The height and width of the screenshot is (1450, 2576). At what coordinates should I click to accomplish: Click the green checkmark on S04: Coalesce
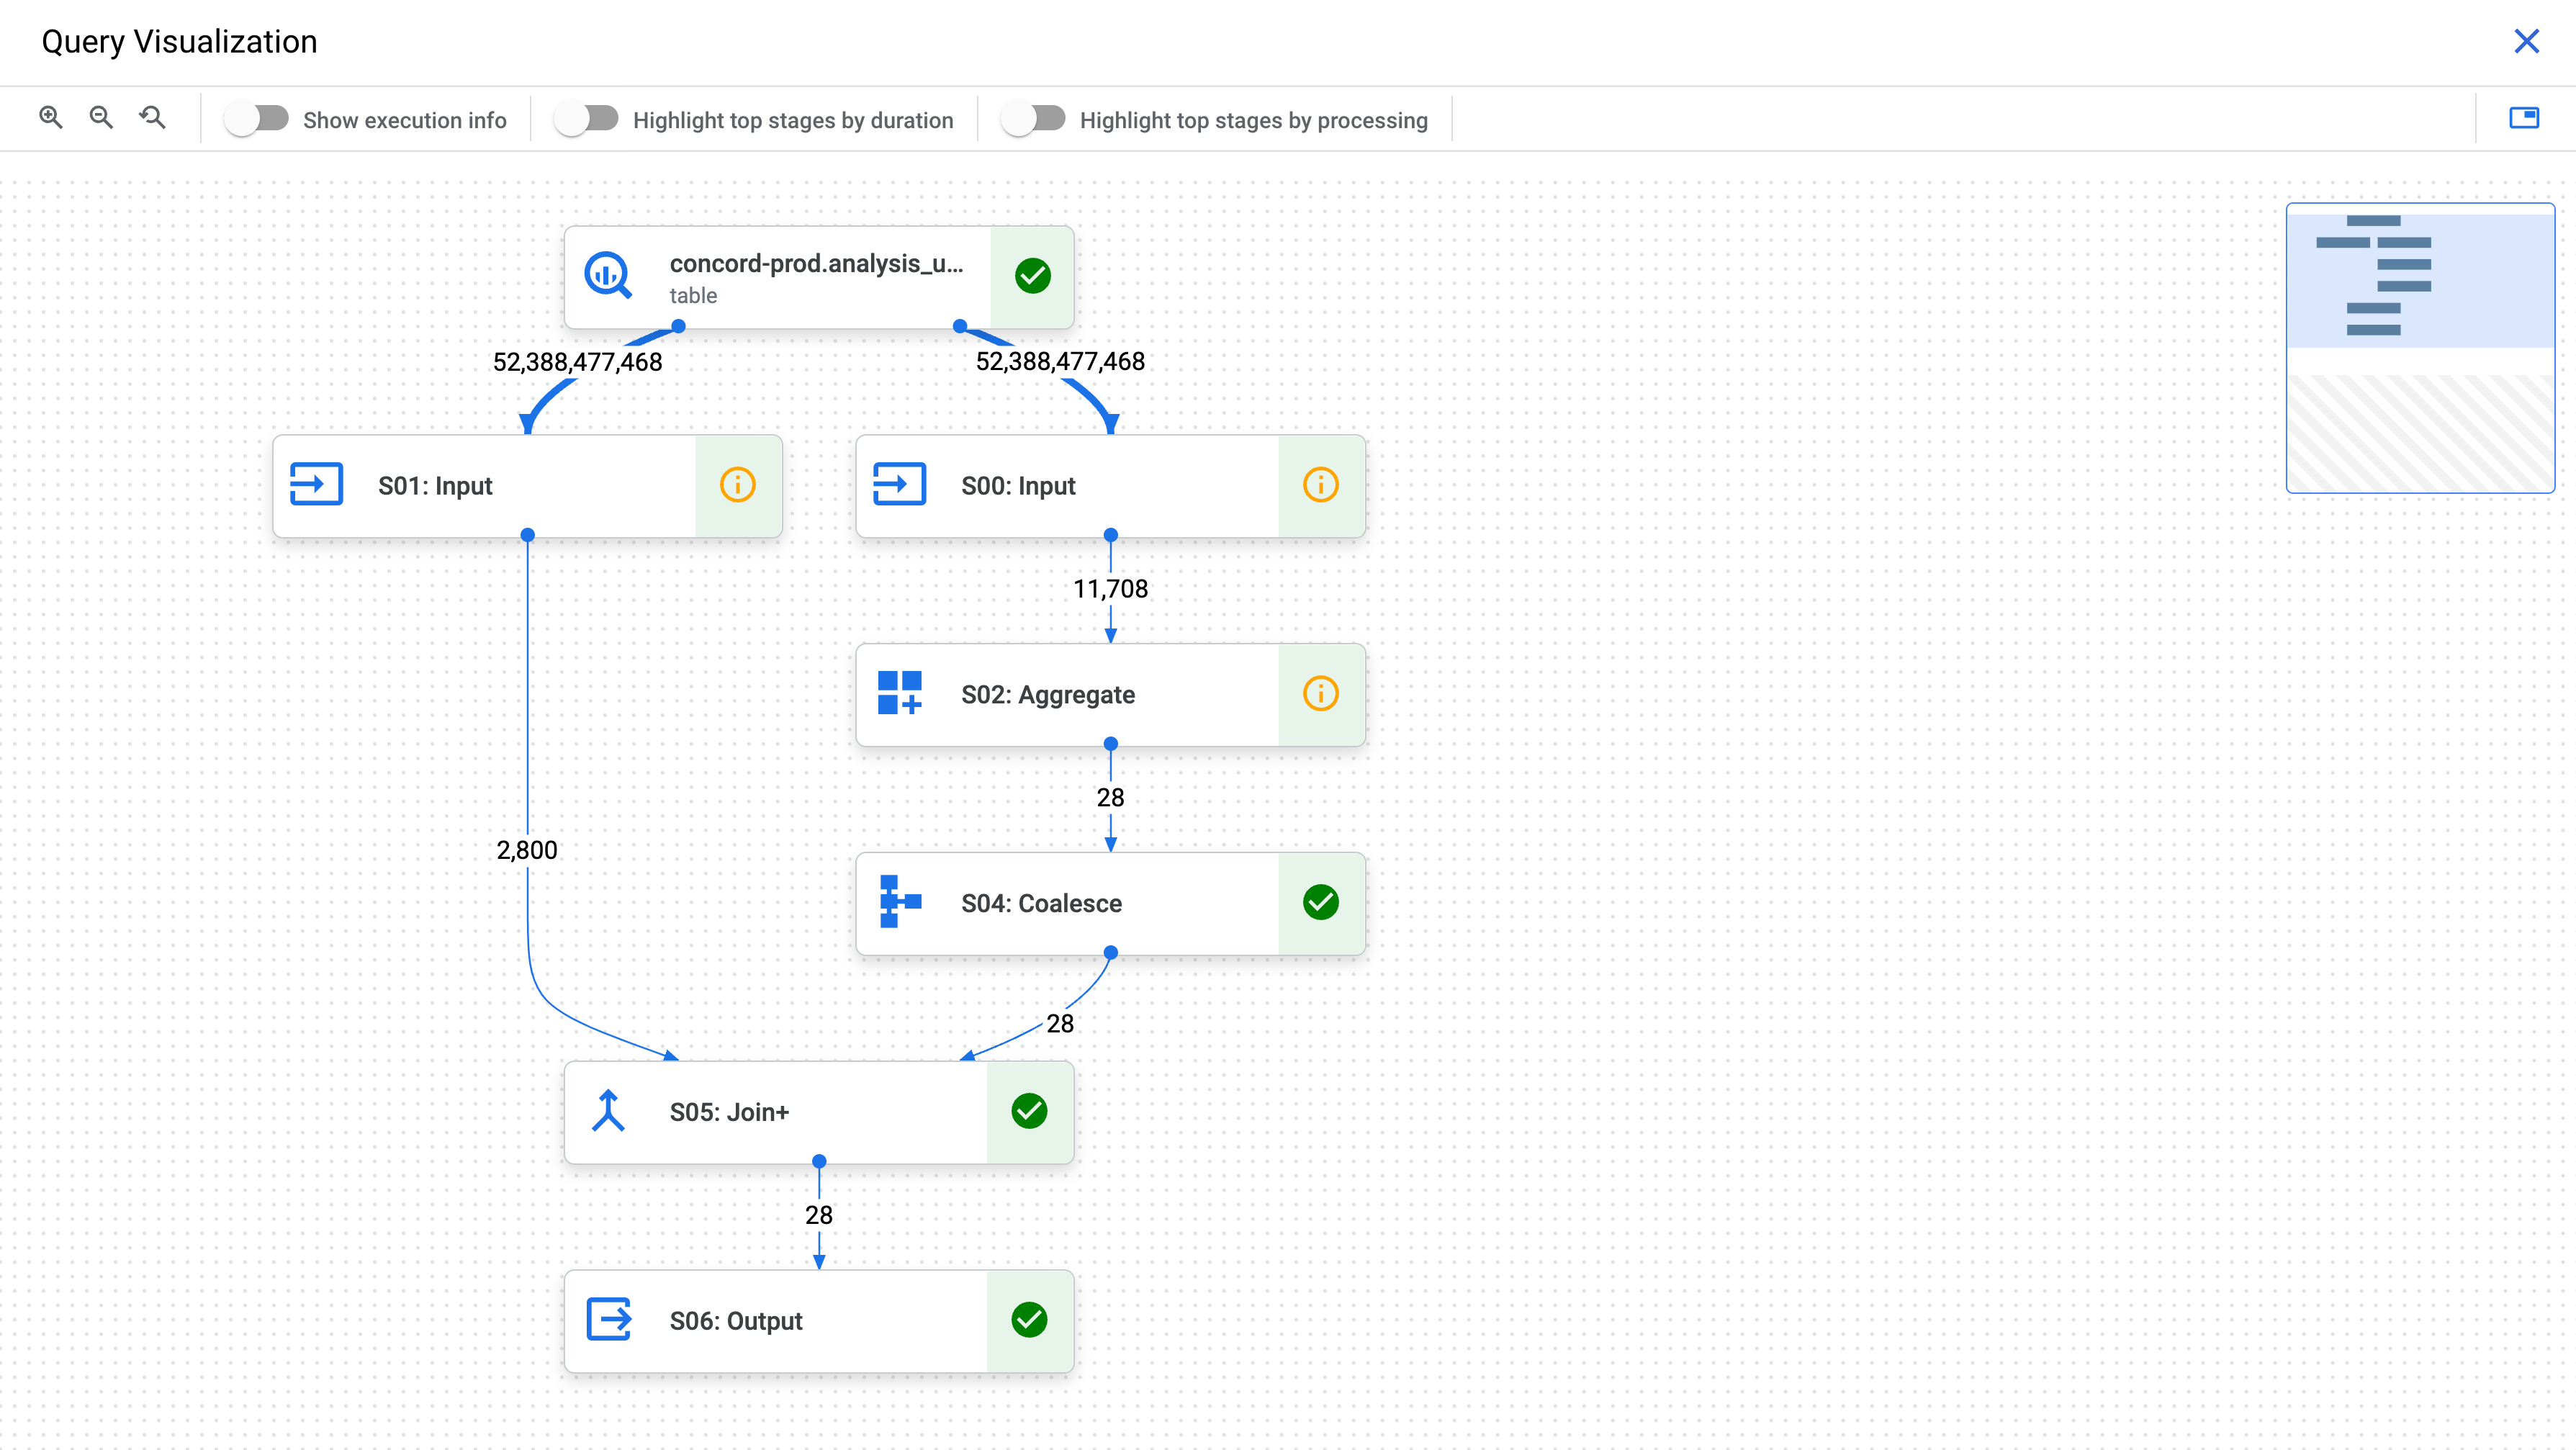1321,902
